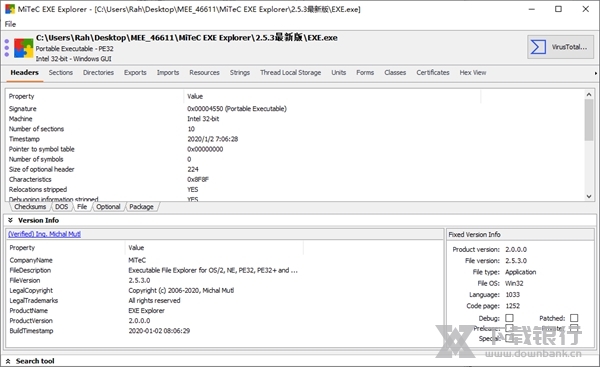Image resolution: width=600 pixels, height=367 pixels.
Task: Switch to the Resources tab
Action: tap(204, 73)
